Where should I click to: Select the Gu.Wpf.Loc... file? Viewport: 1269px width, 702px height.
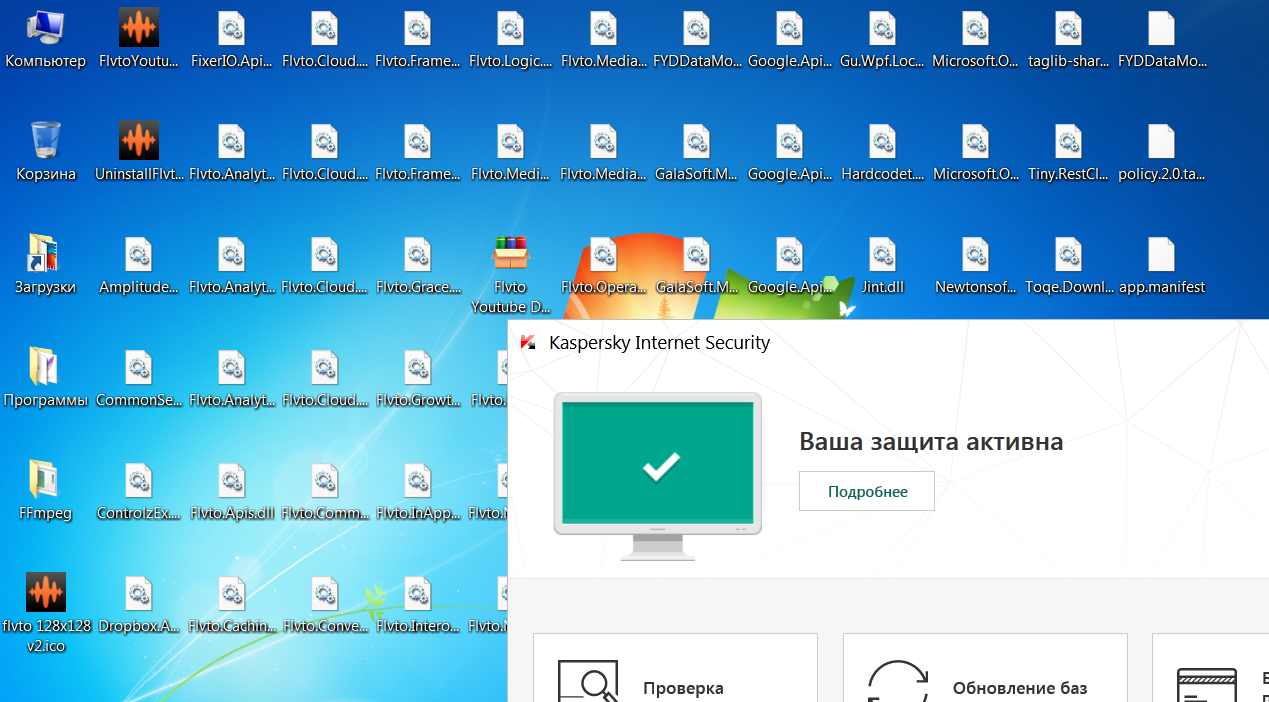[882, 40]
